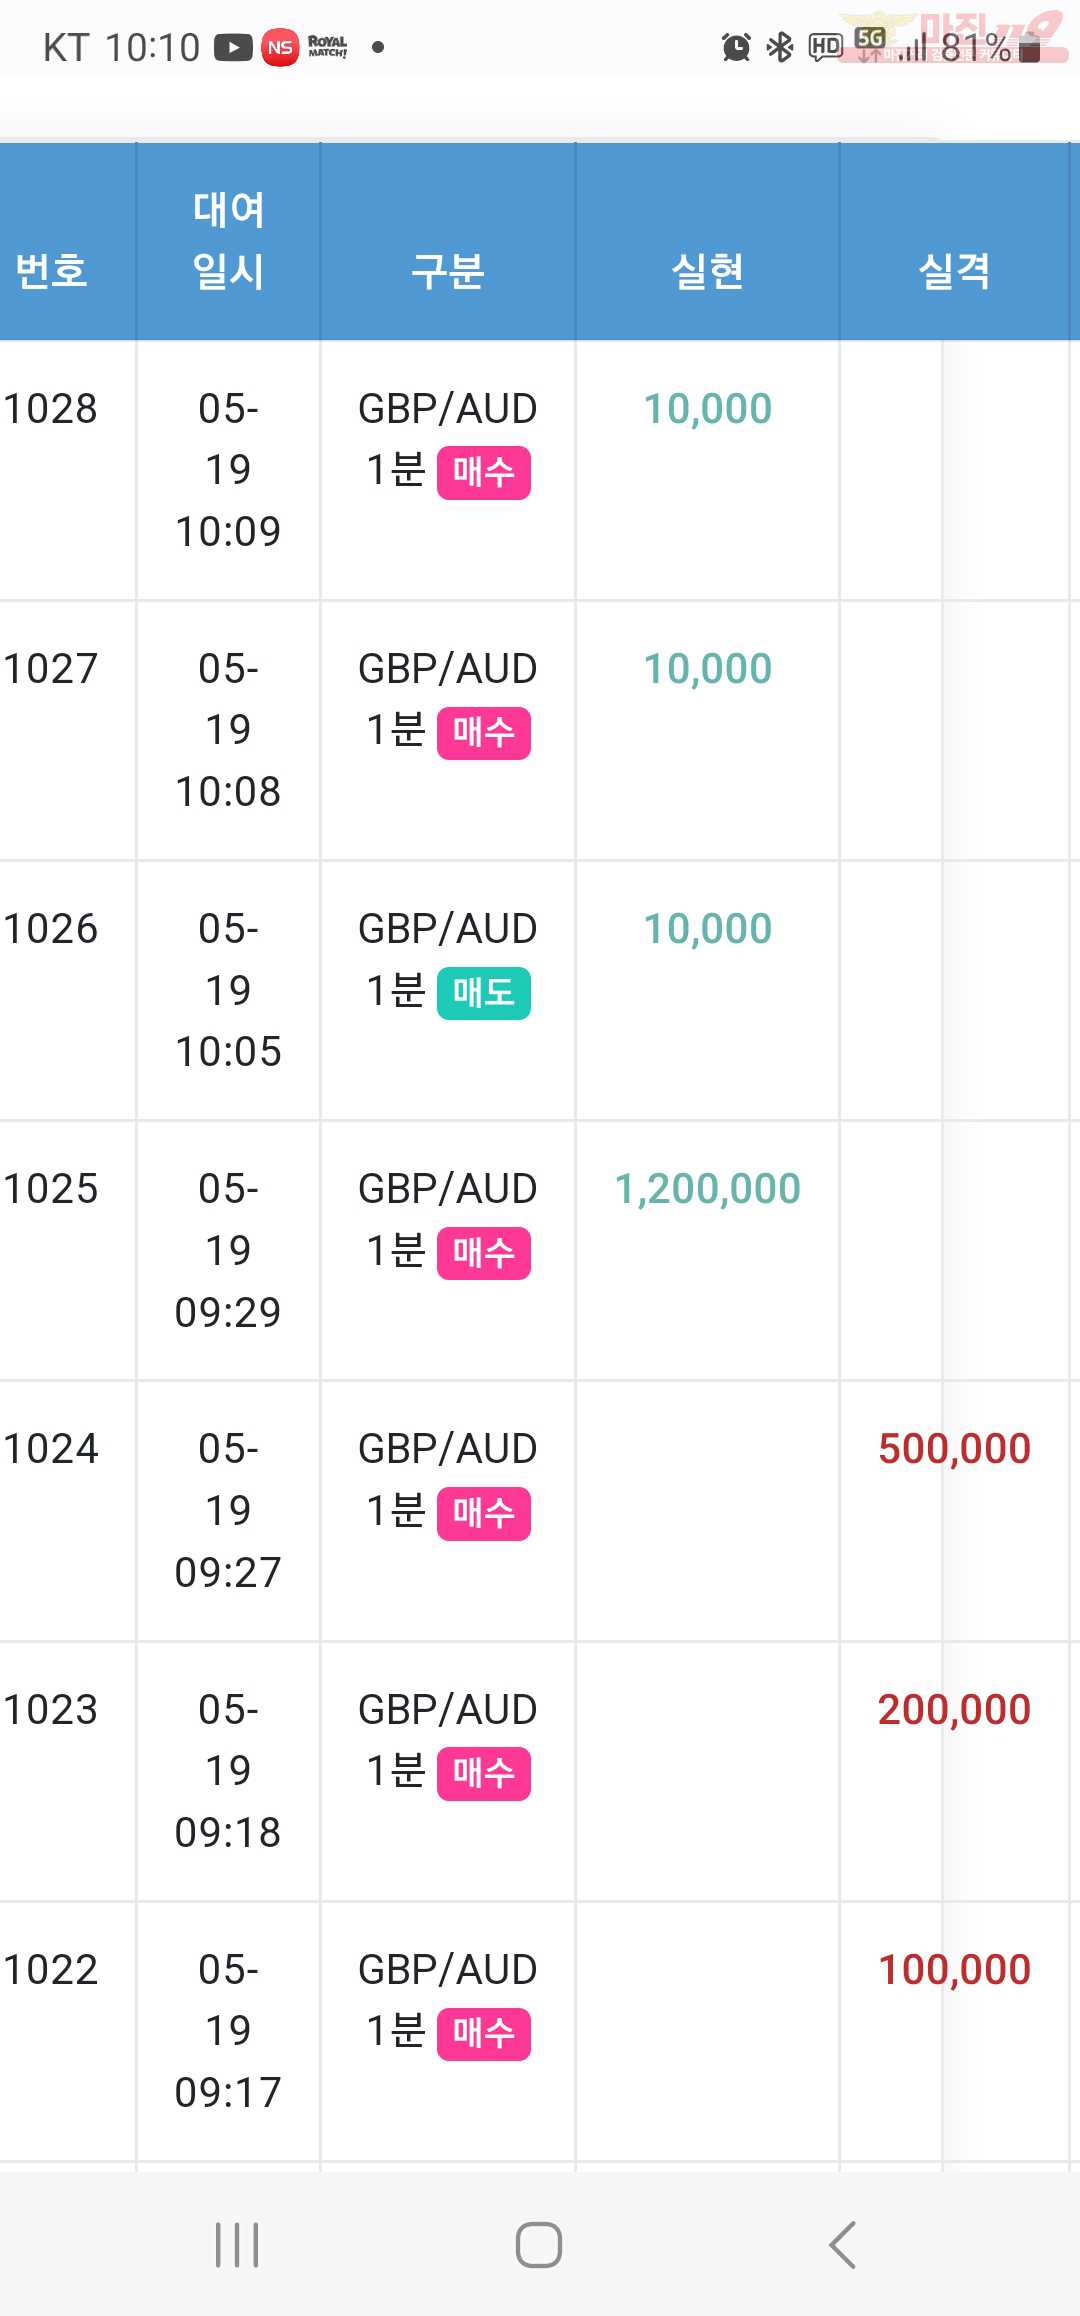The image size is (1080, 2316).
Task: Tap the Bluetooth status icon
Action: point(780,47)
